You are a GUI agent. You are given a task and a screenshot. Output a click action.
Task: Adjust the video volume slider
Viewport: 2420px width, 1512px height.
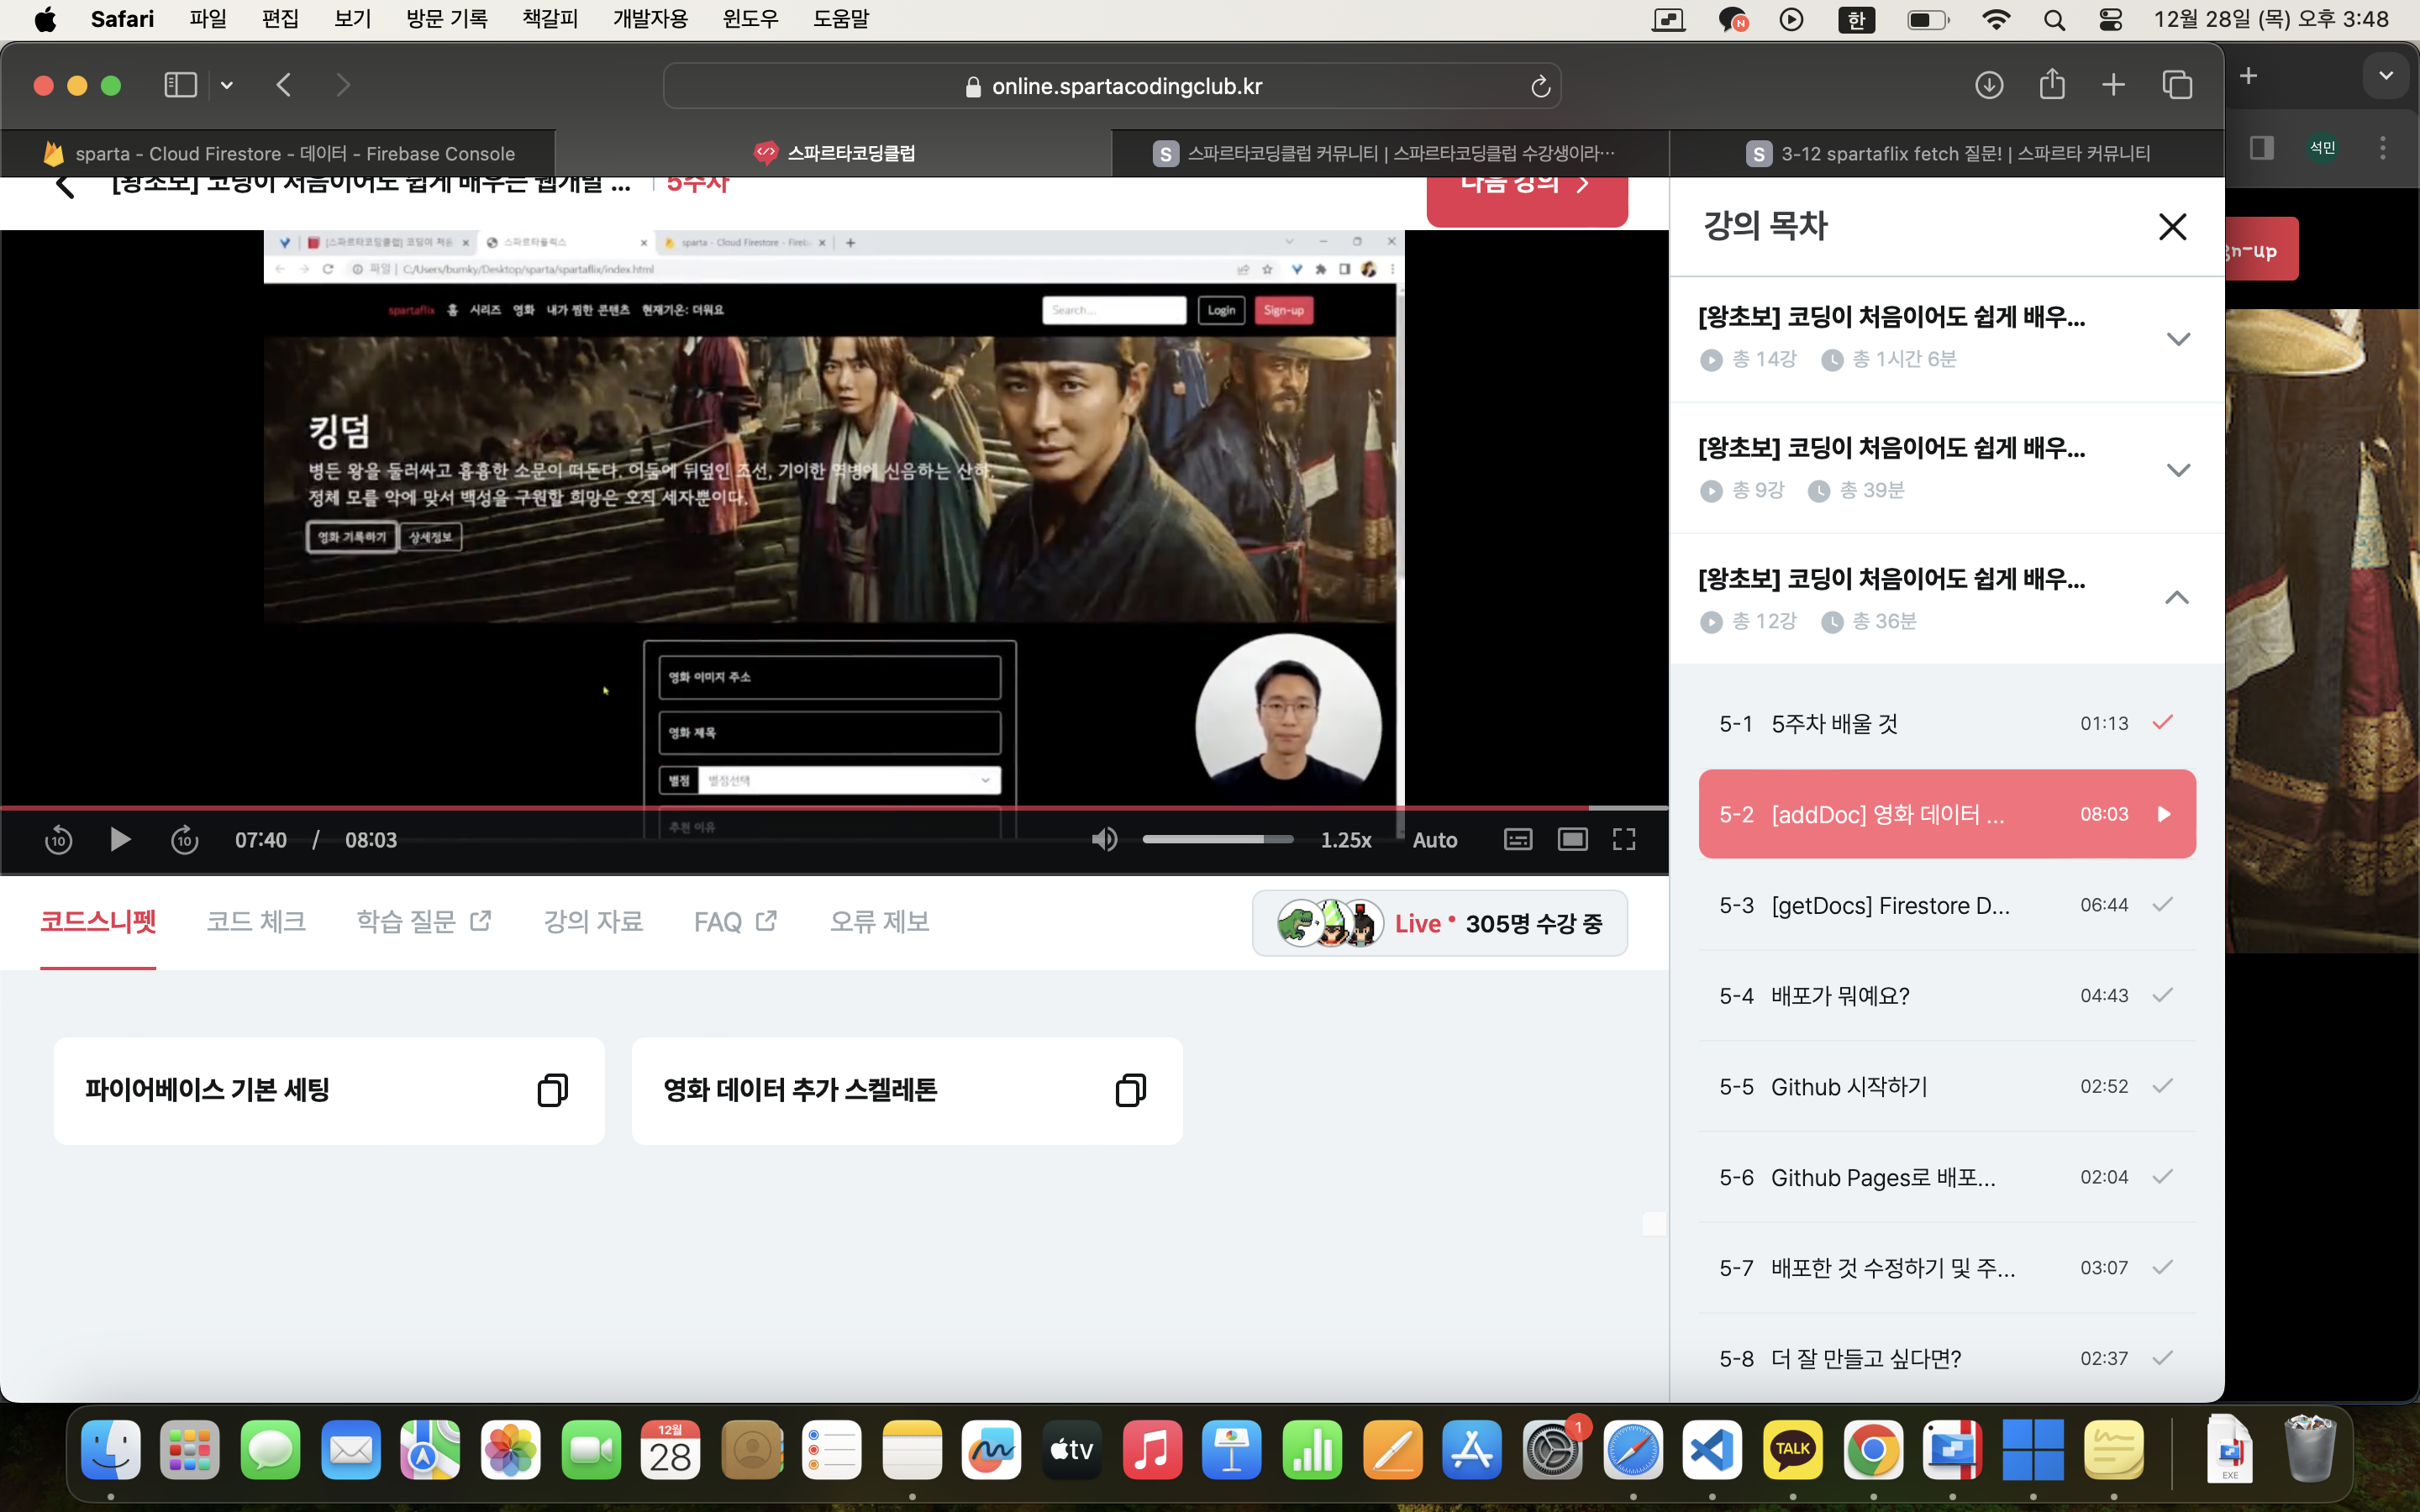click(1217, 840)
